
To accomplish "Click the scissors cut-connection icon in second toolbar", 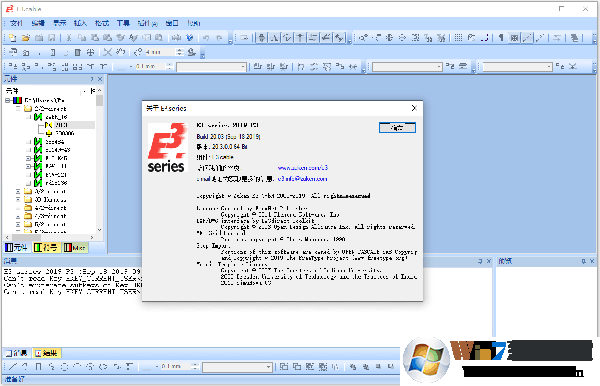I will pyautogui.click(x=108, y=52).
